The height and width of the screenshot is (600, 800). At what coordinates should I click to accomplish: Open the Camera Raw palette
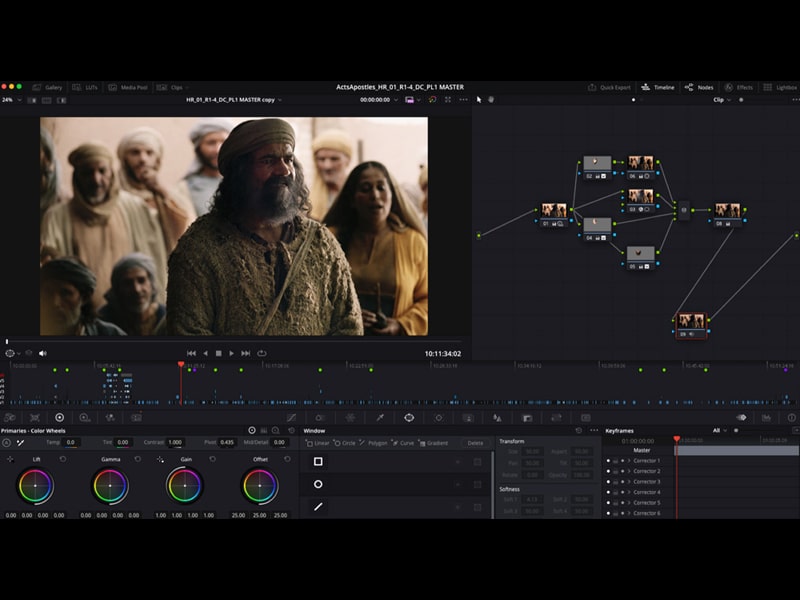[x=10, y=417]
